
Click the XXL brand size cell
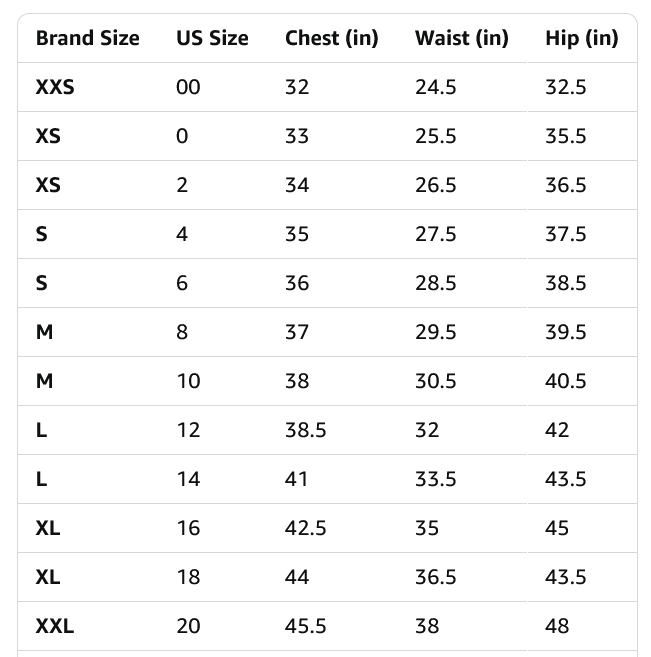55,627
